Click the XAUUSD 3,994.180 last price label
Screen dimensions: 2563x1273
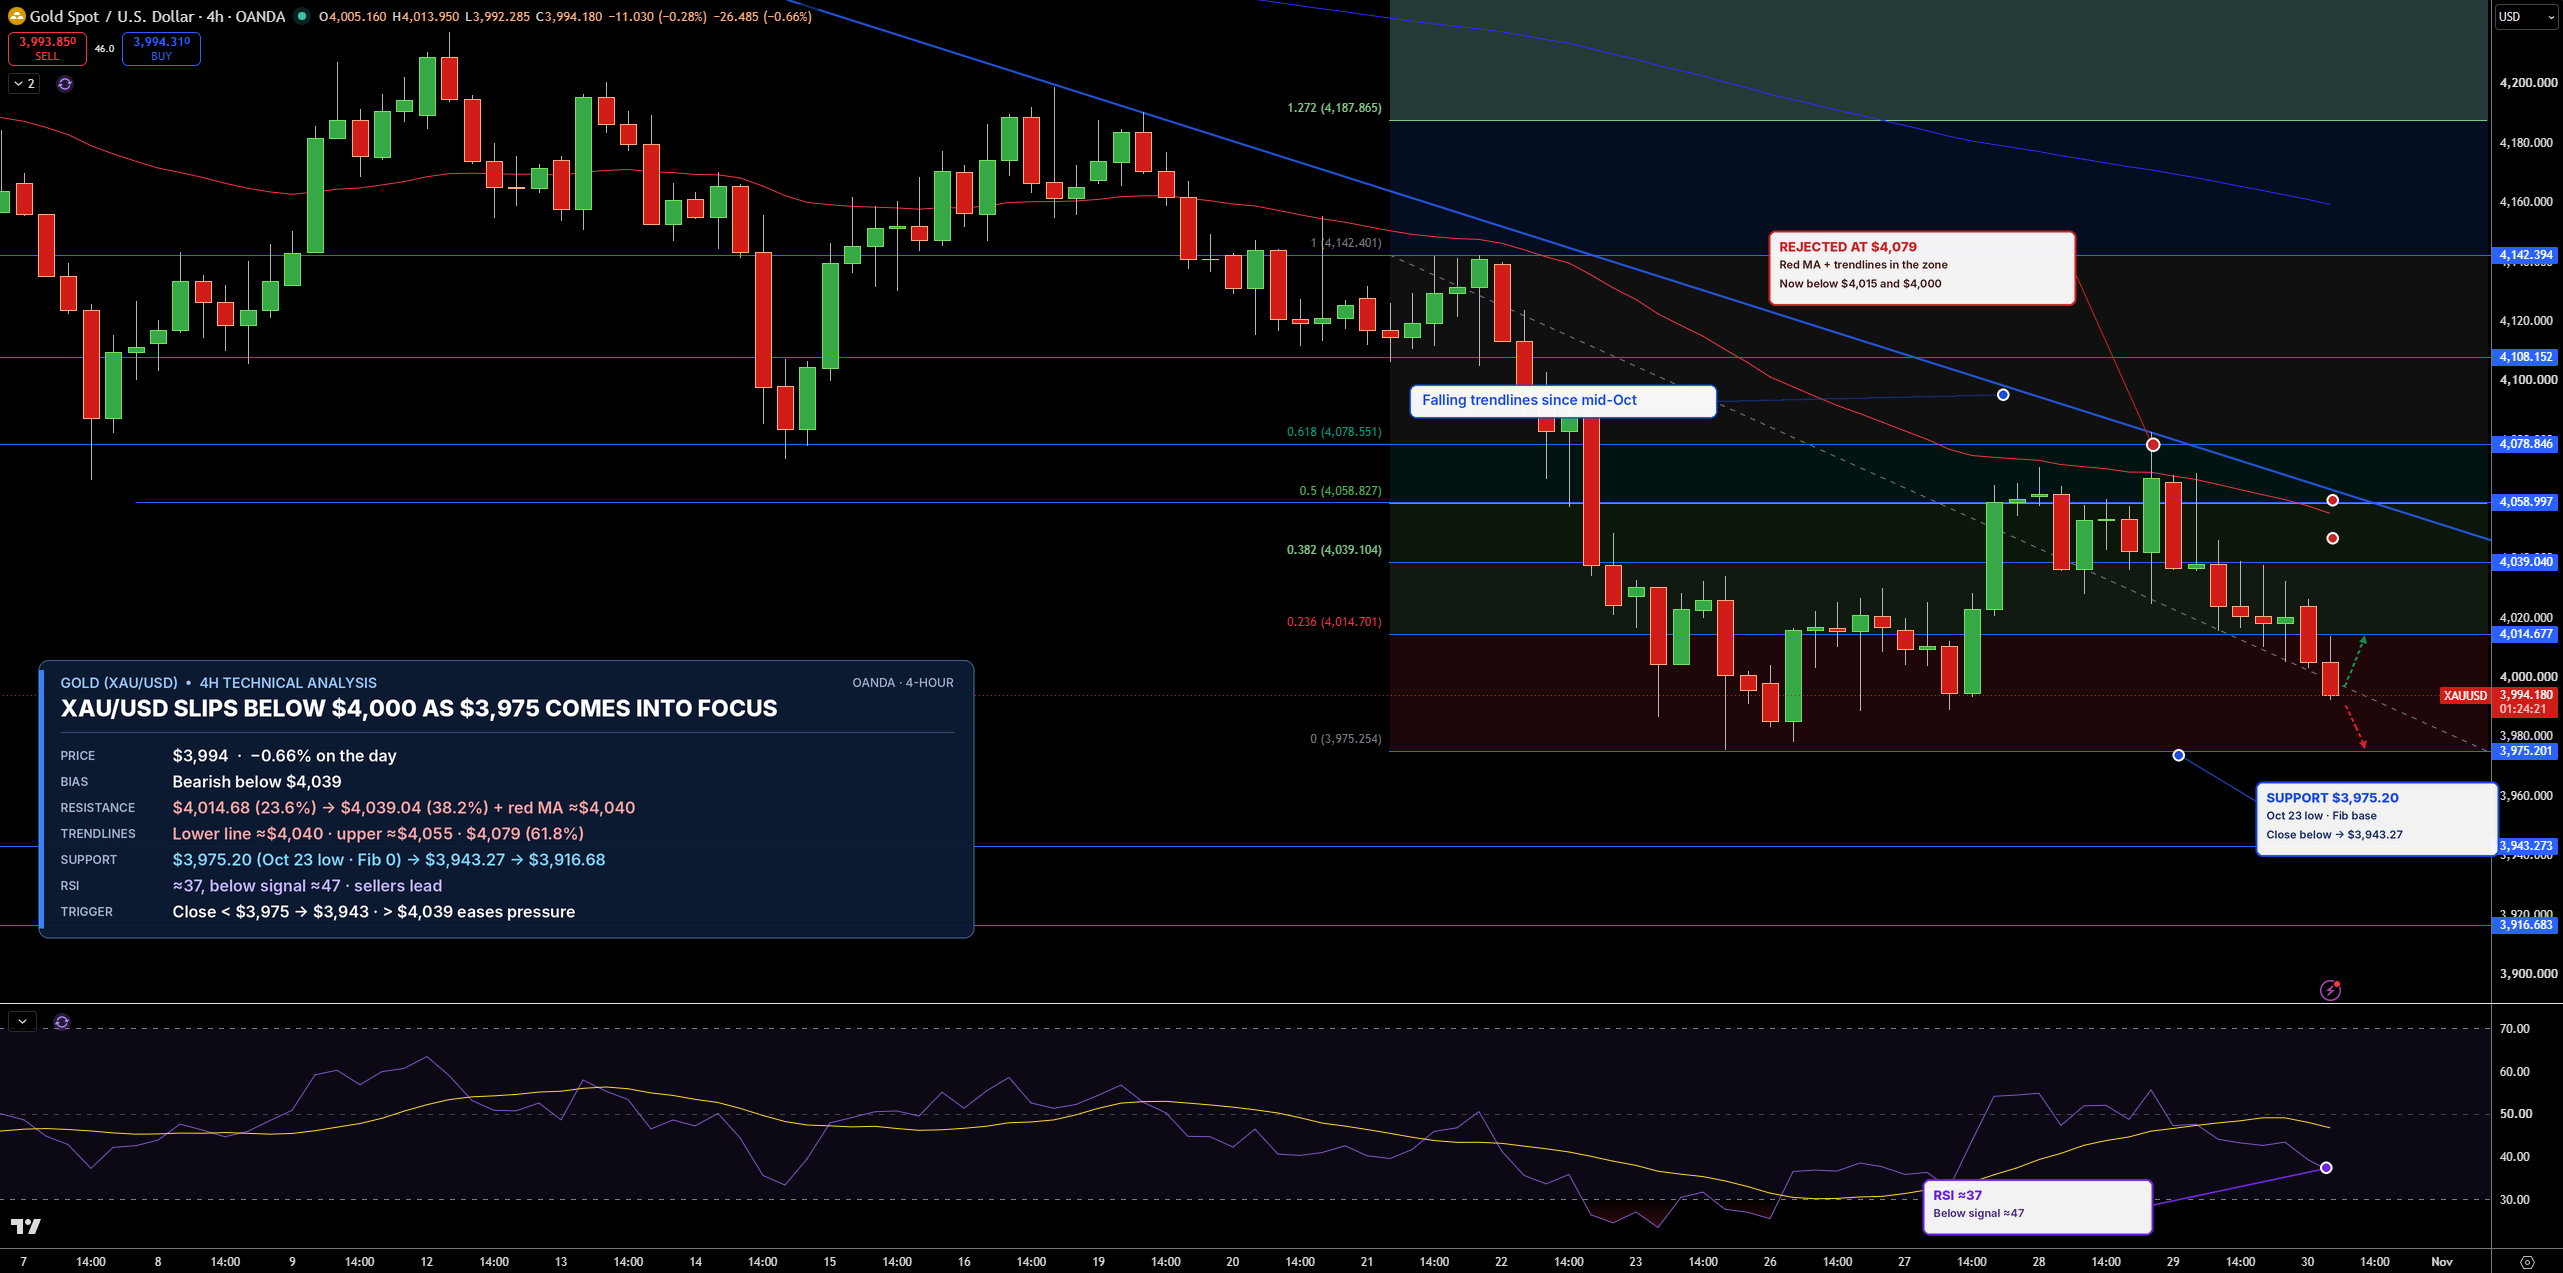pos(2498,701)
